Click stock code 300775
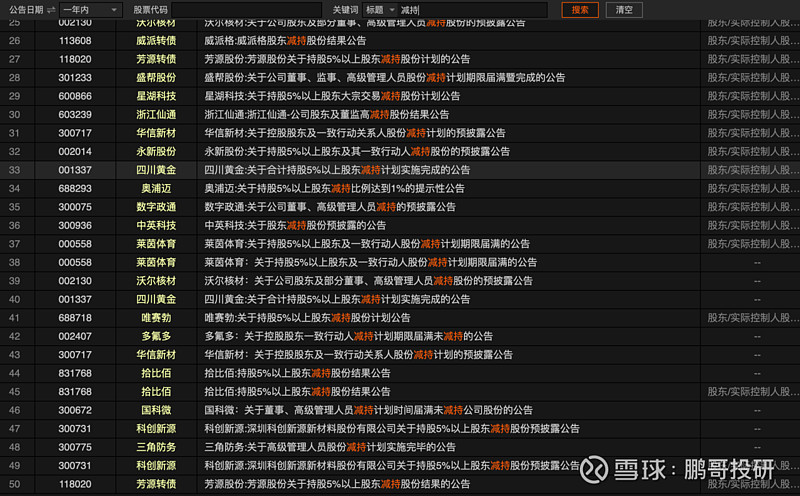 click(75, 447)
